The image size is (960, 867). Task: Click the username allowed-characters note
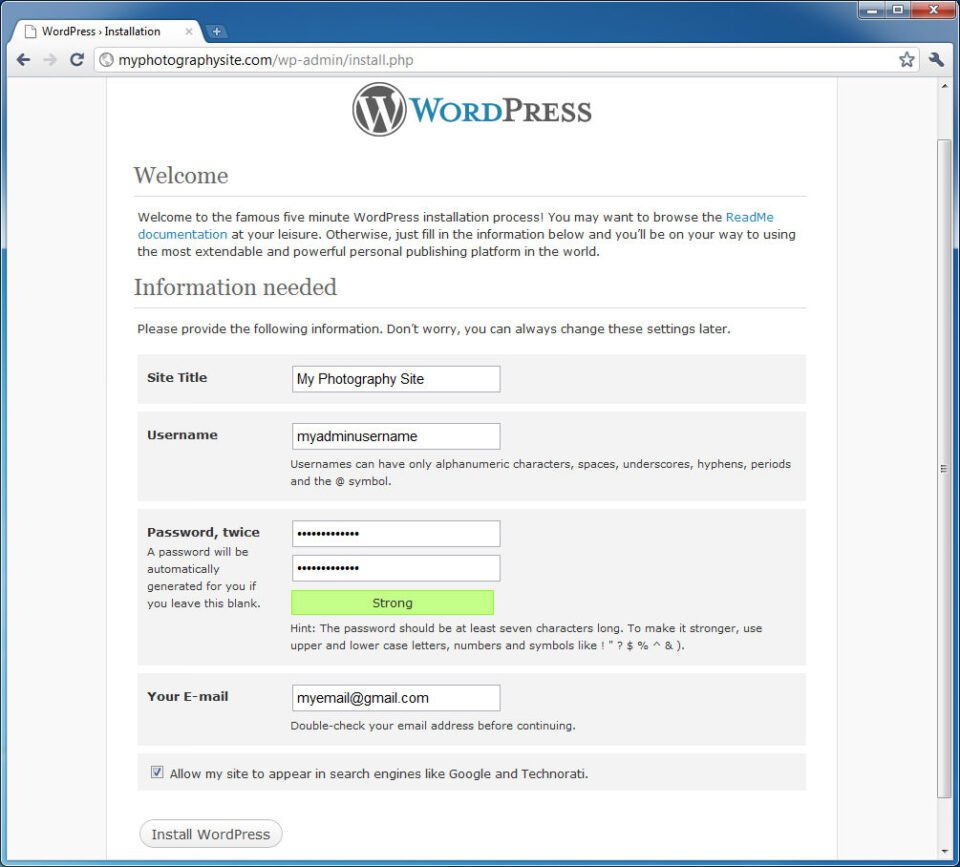pyautogui.click(x=541, y=473)
